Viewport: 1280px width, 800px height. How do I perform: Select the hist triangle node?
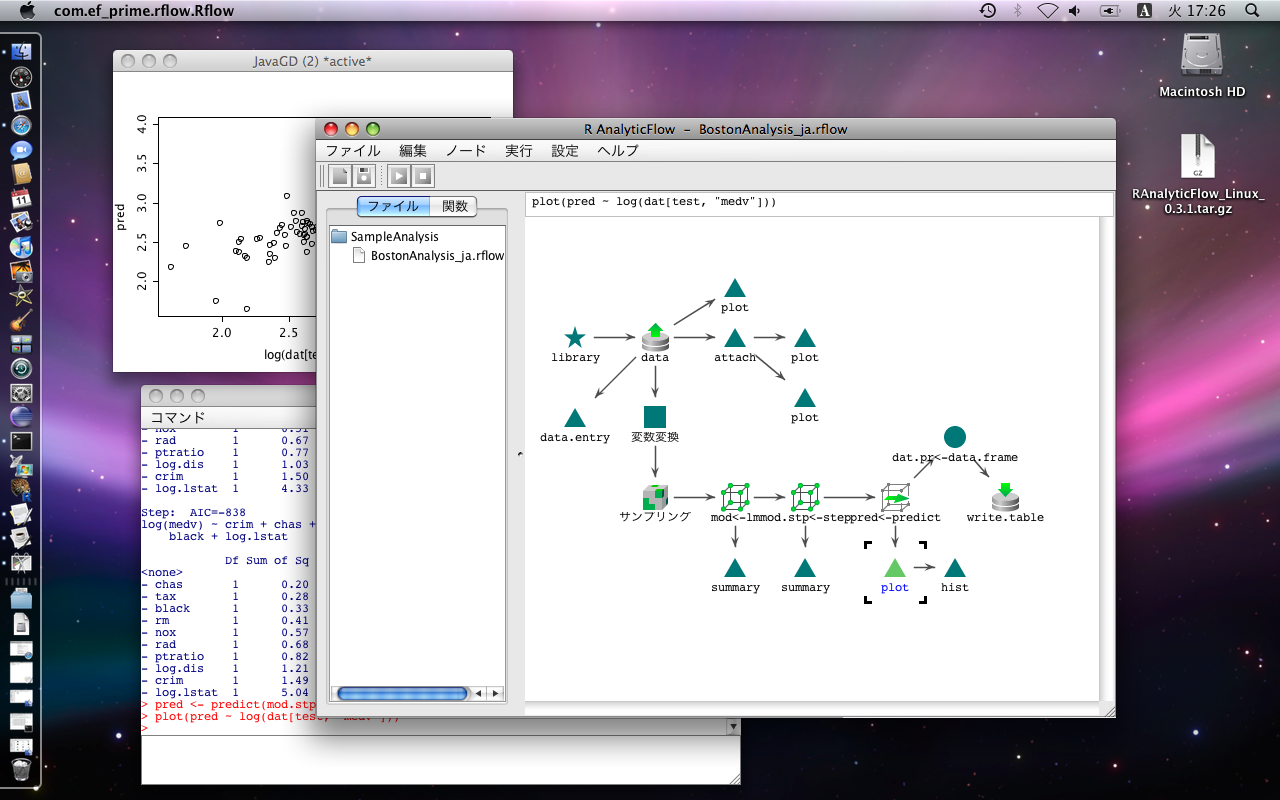(955, 568)
